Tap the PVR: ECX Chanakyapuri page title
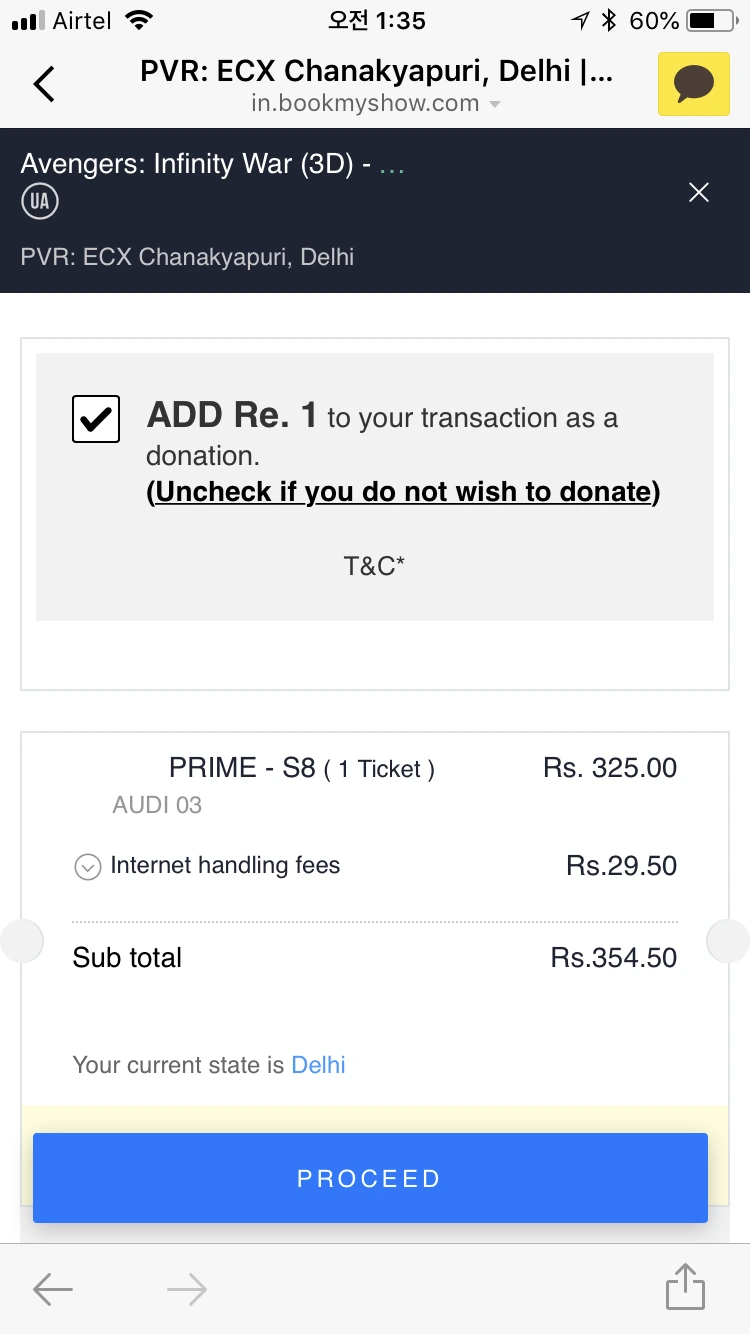750x1334 pixels. tap(376, 72)
